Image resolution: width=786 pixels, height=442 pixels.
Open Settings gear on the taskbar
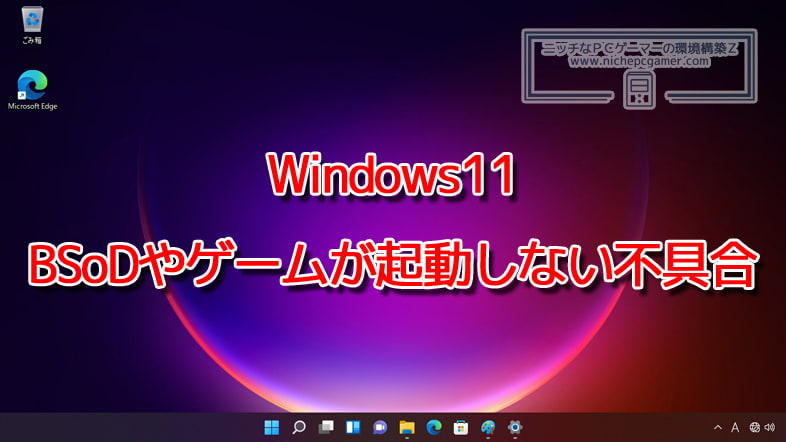pos(515,427)
